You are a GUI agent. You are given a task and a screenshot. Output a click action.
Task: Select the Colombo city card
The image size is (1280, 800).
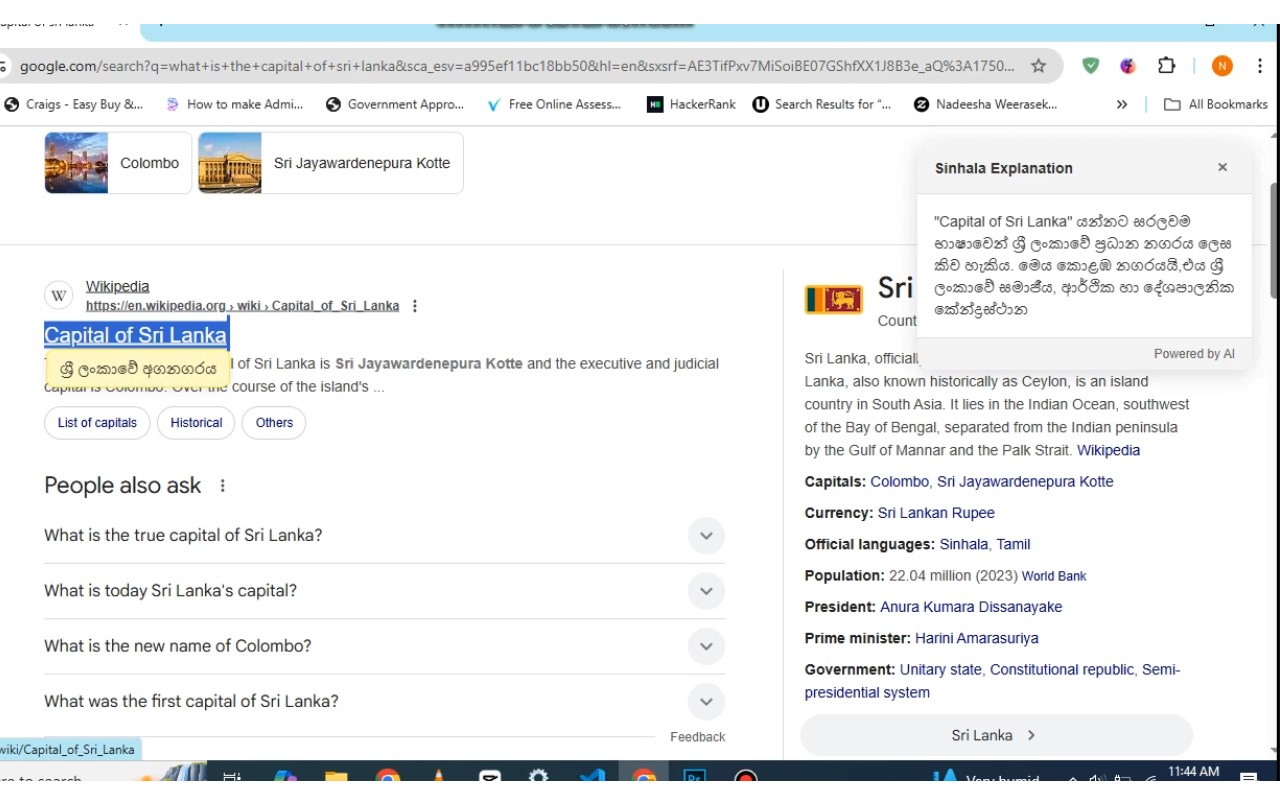[x=118, y=163]
